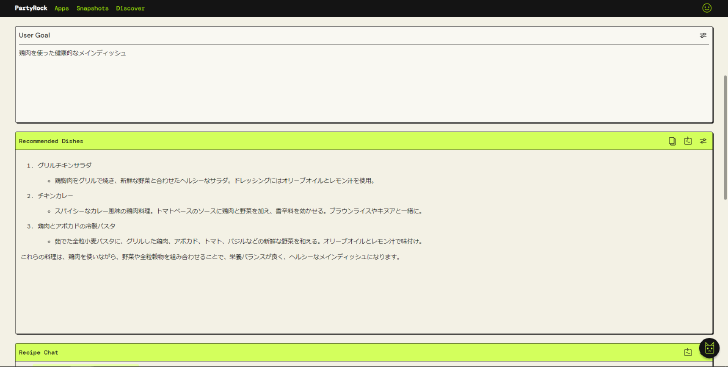Open the User Goal widget settings icon

tap(703, 35)
